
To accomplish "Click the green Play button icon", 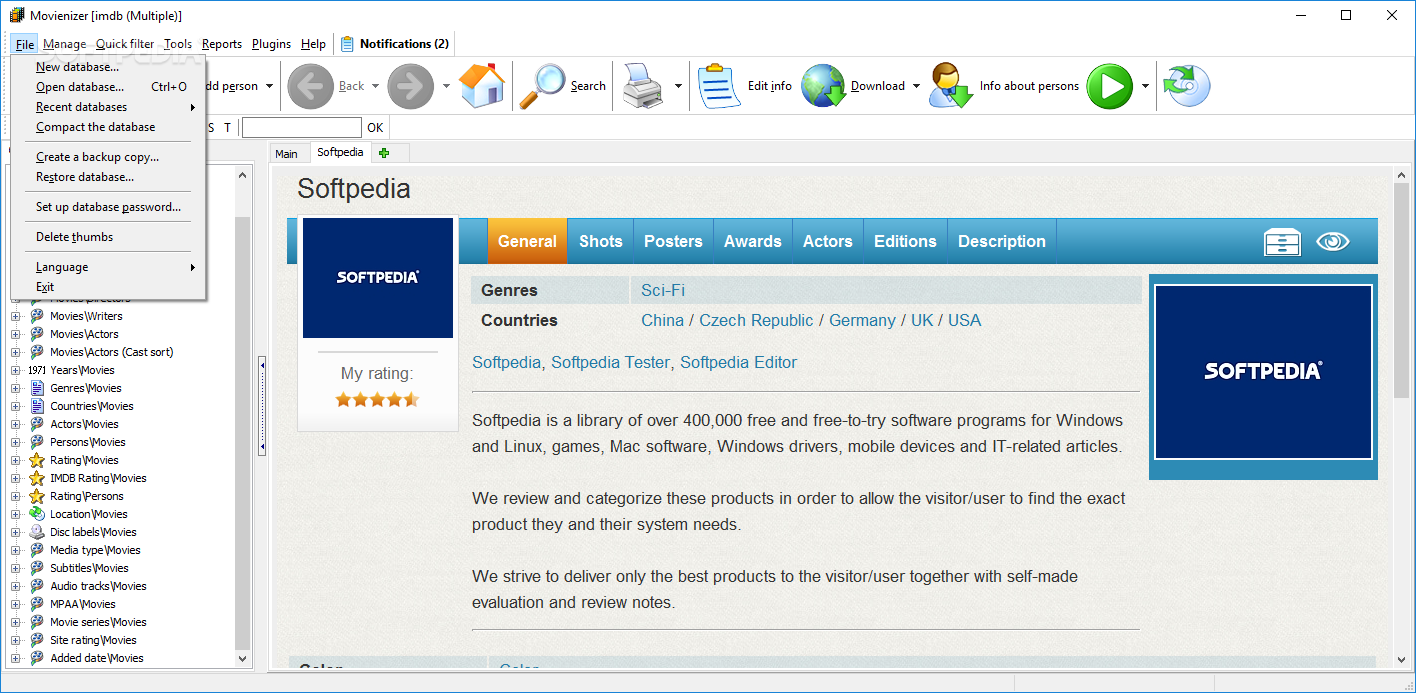I will click(1110, 86).
